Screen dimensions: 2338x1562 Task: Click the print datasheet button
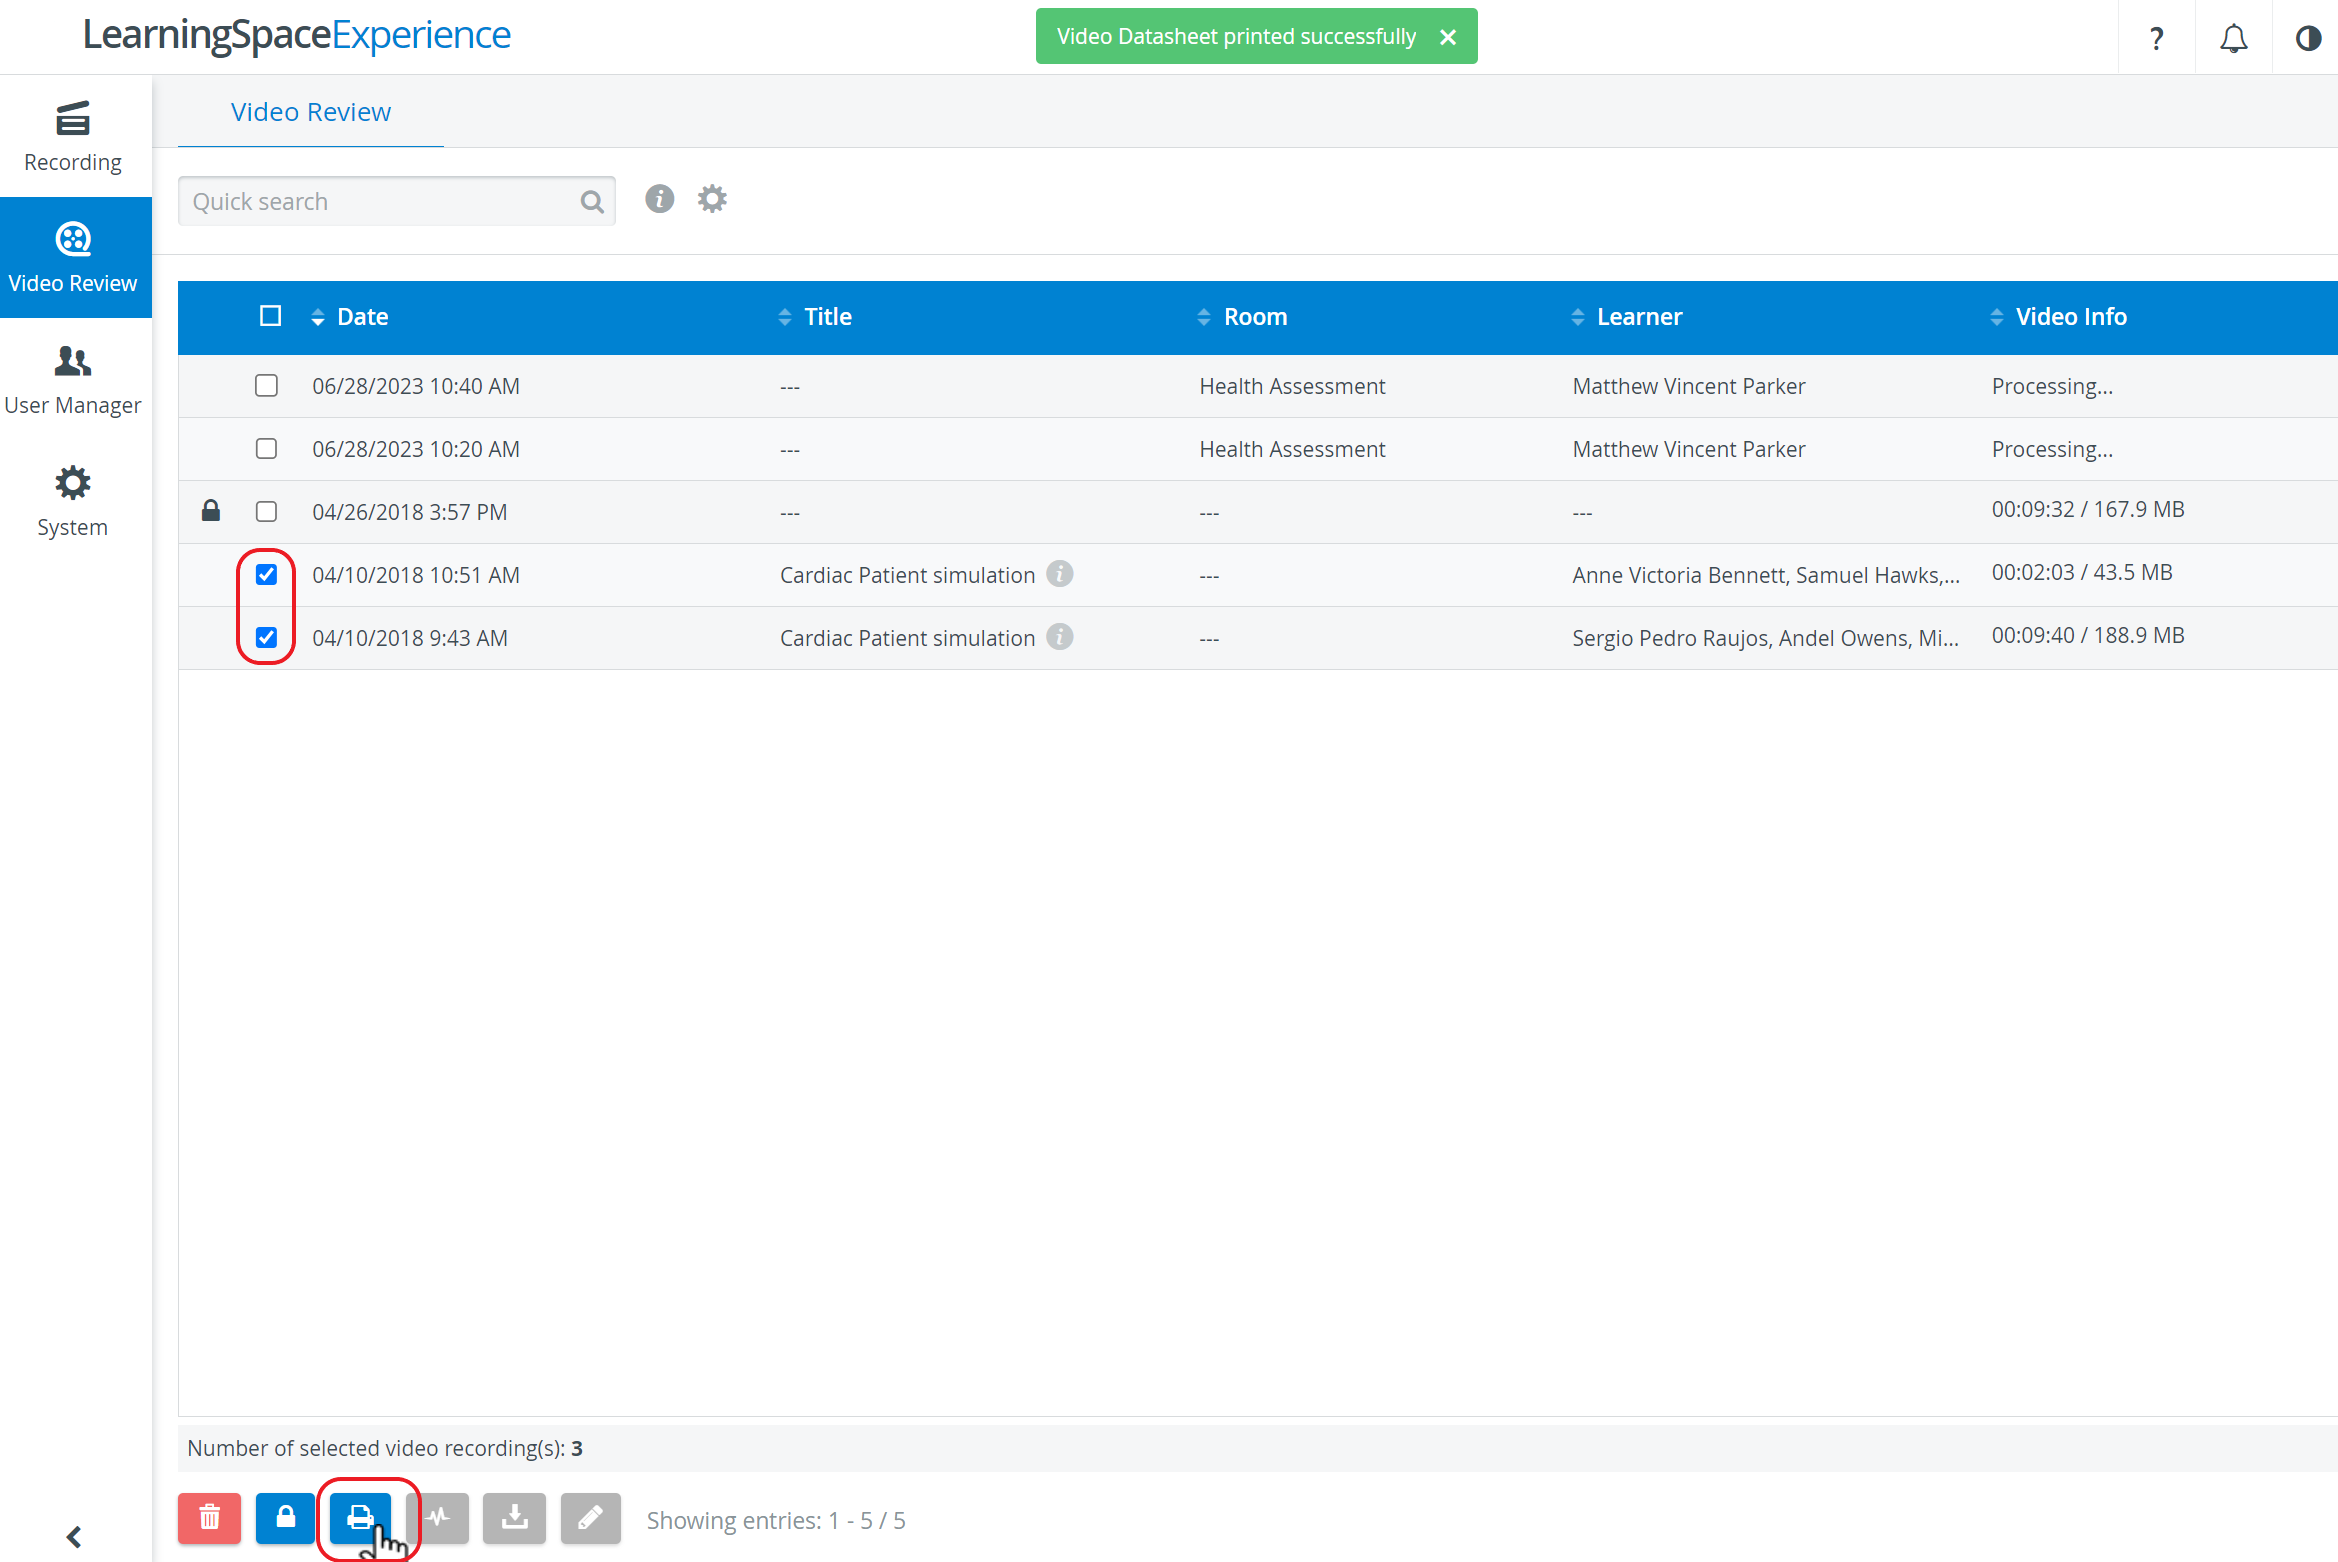pos(361,1518)
